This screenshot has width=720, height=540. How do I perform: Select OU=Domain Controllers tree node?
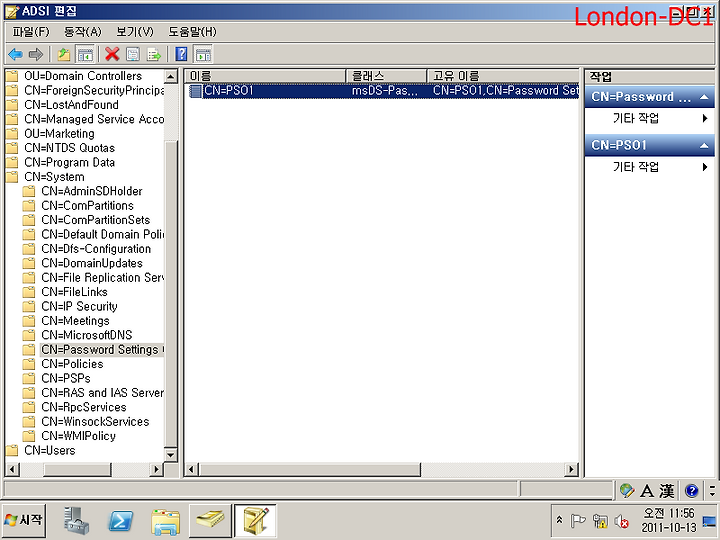click(83, 76)
